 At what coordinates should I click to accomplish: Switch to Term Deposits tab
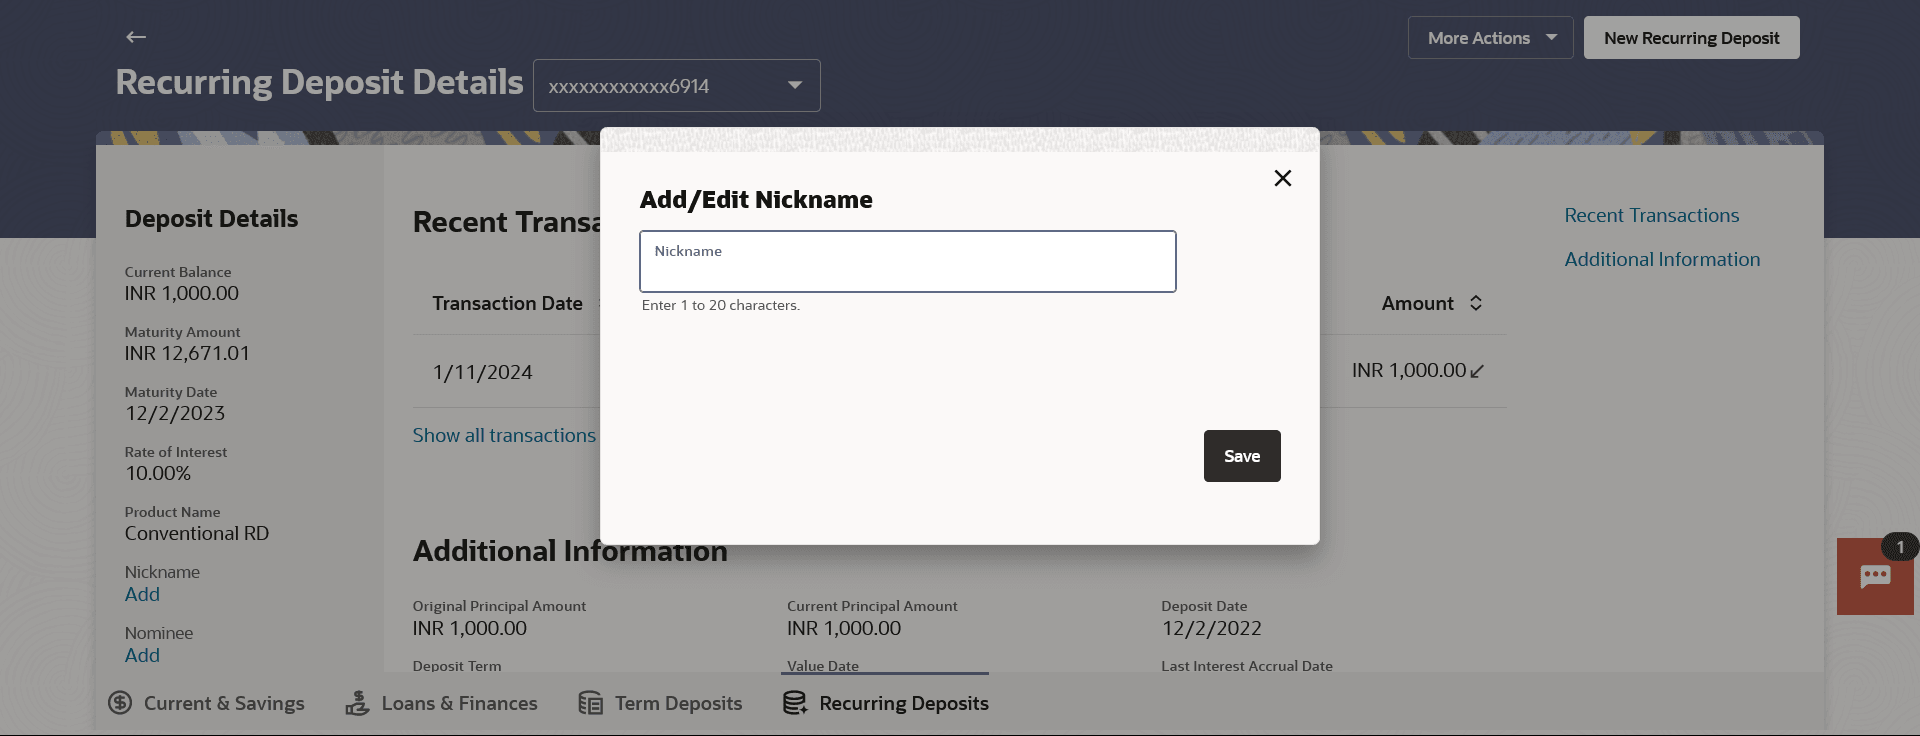click(661, 703)
